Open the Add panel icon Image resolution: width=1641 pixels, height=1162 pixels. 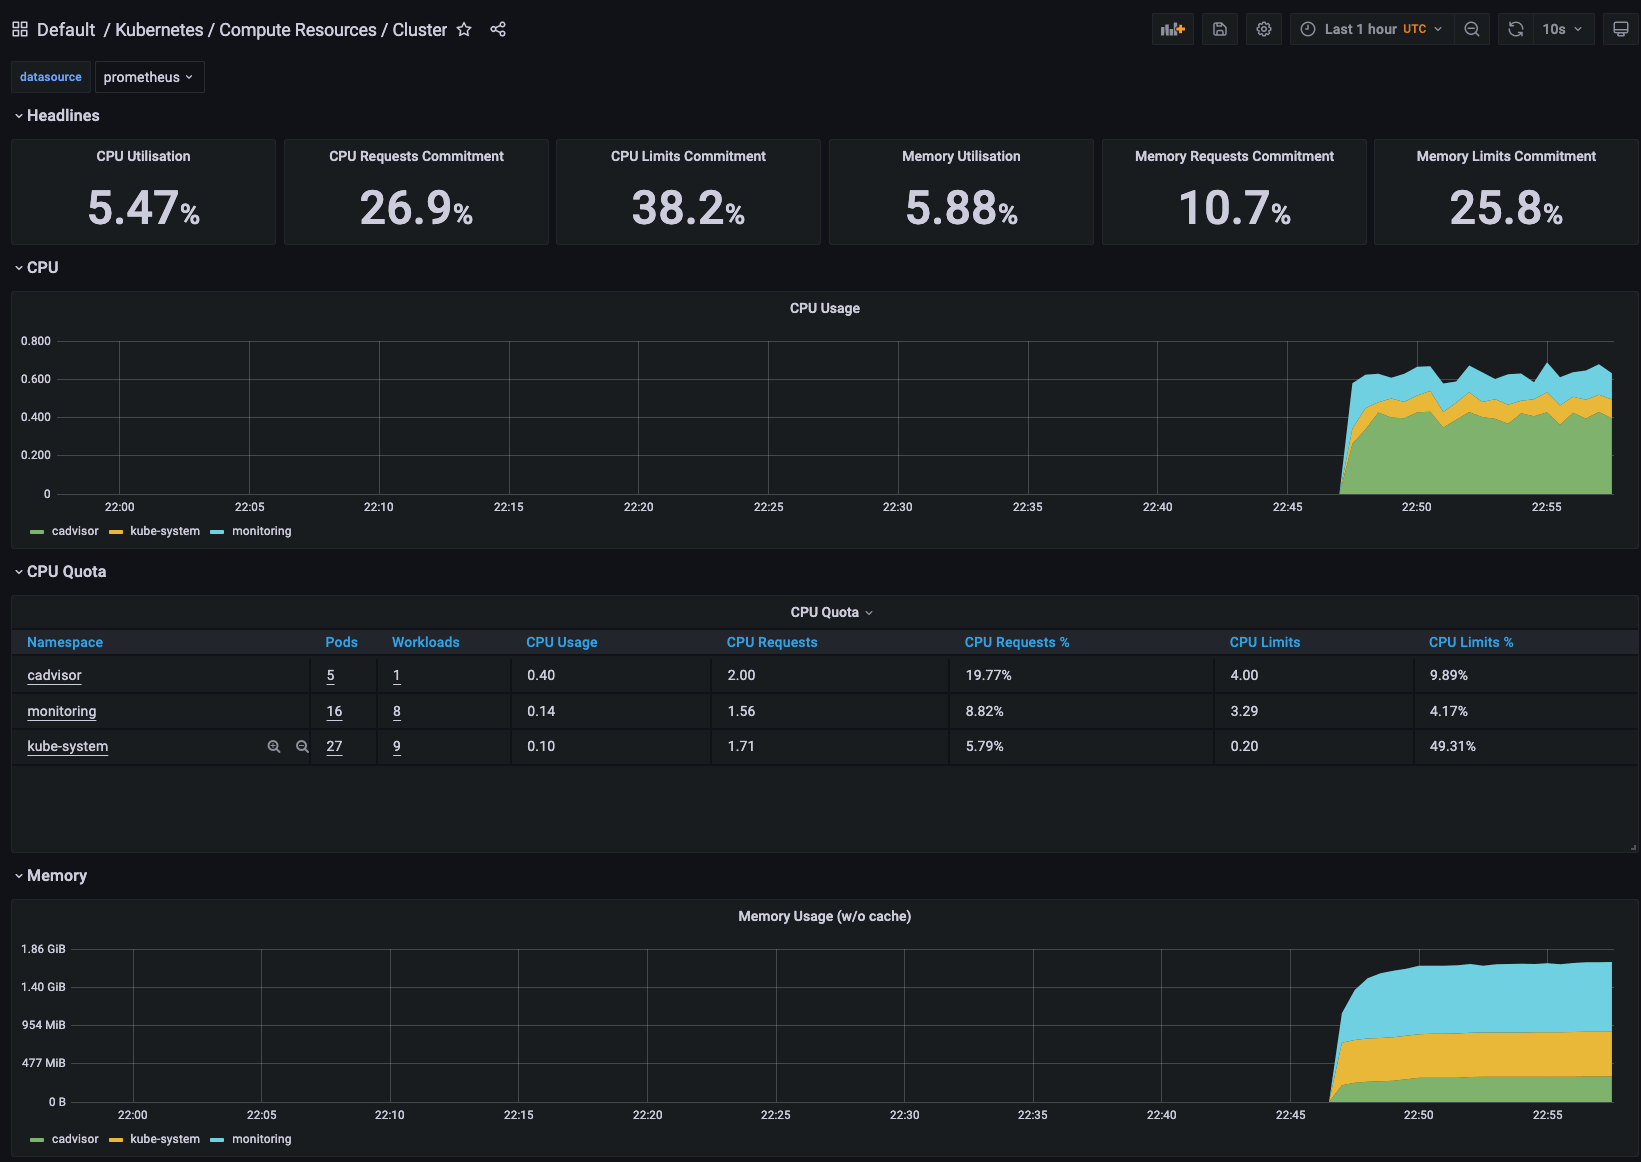pos(1172,28)
